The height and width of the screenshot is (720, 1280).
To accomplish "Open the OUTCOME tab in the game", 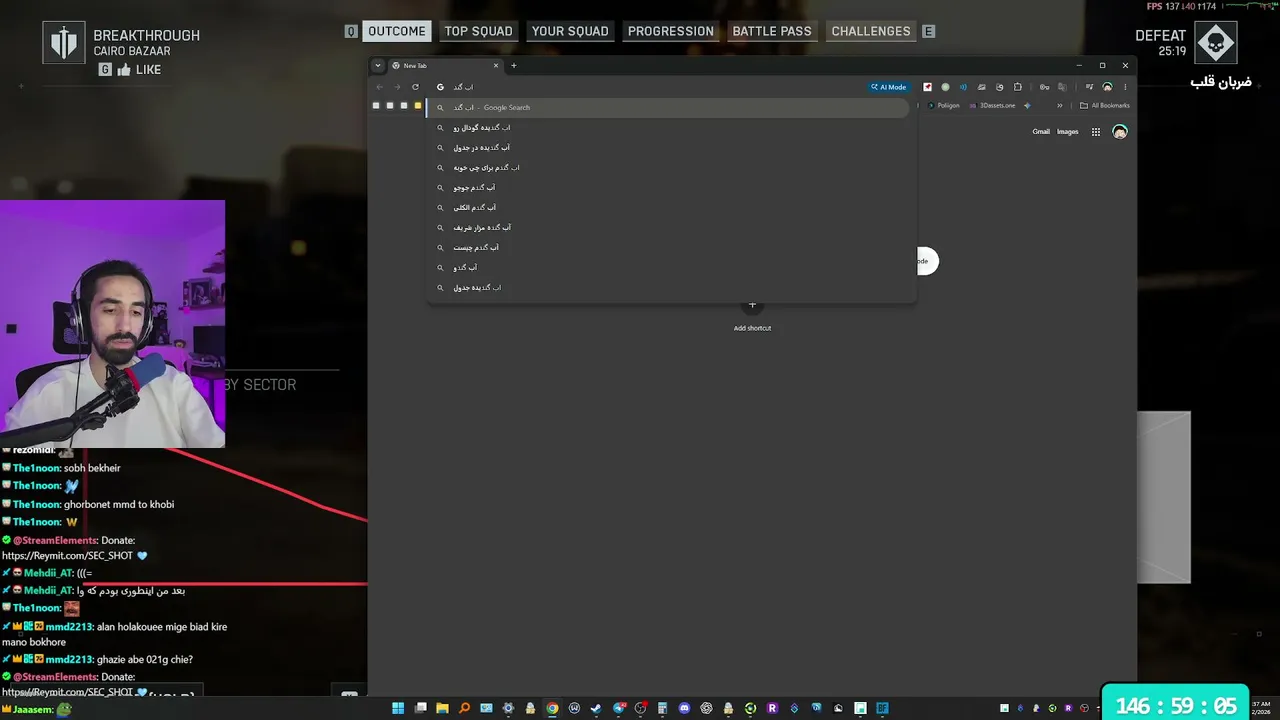I will pos(397,31).
